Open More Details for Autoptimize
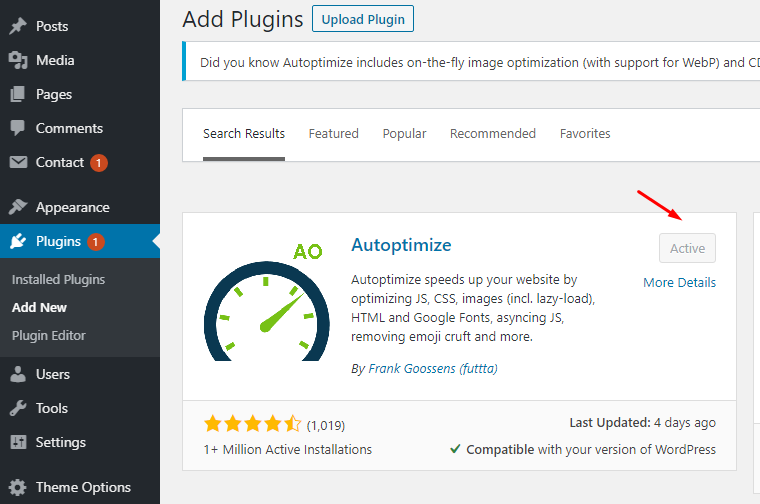 pos(679,283)
